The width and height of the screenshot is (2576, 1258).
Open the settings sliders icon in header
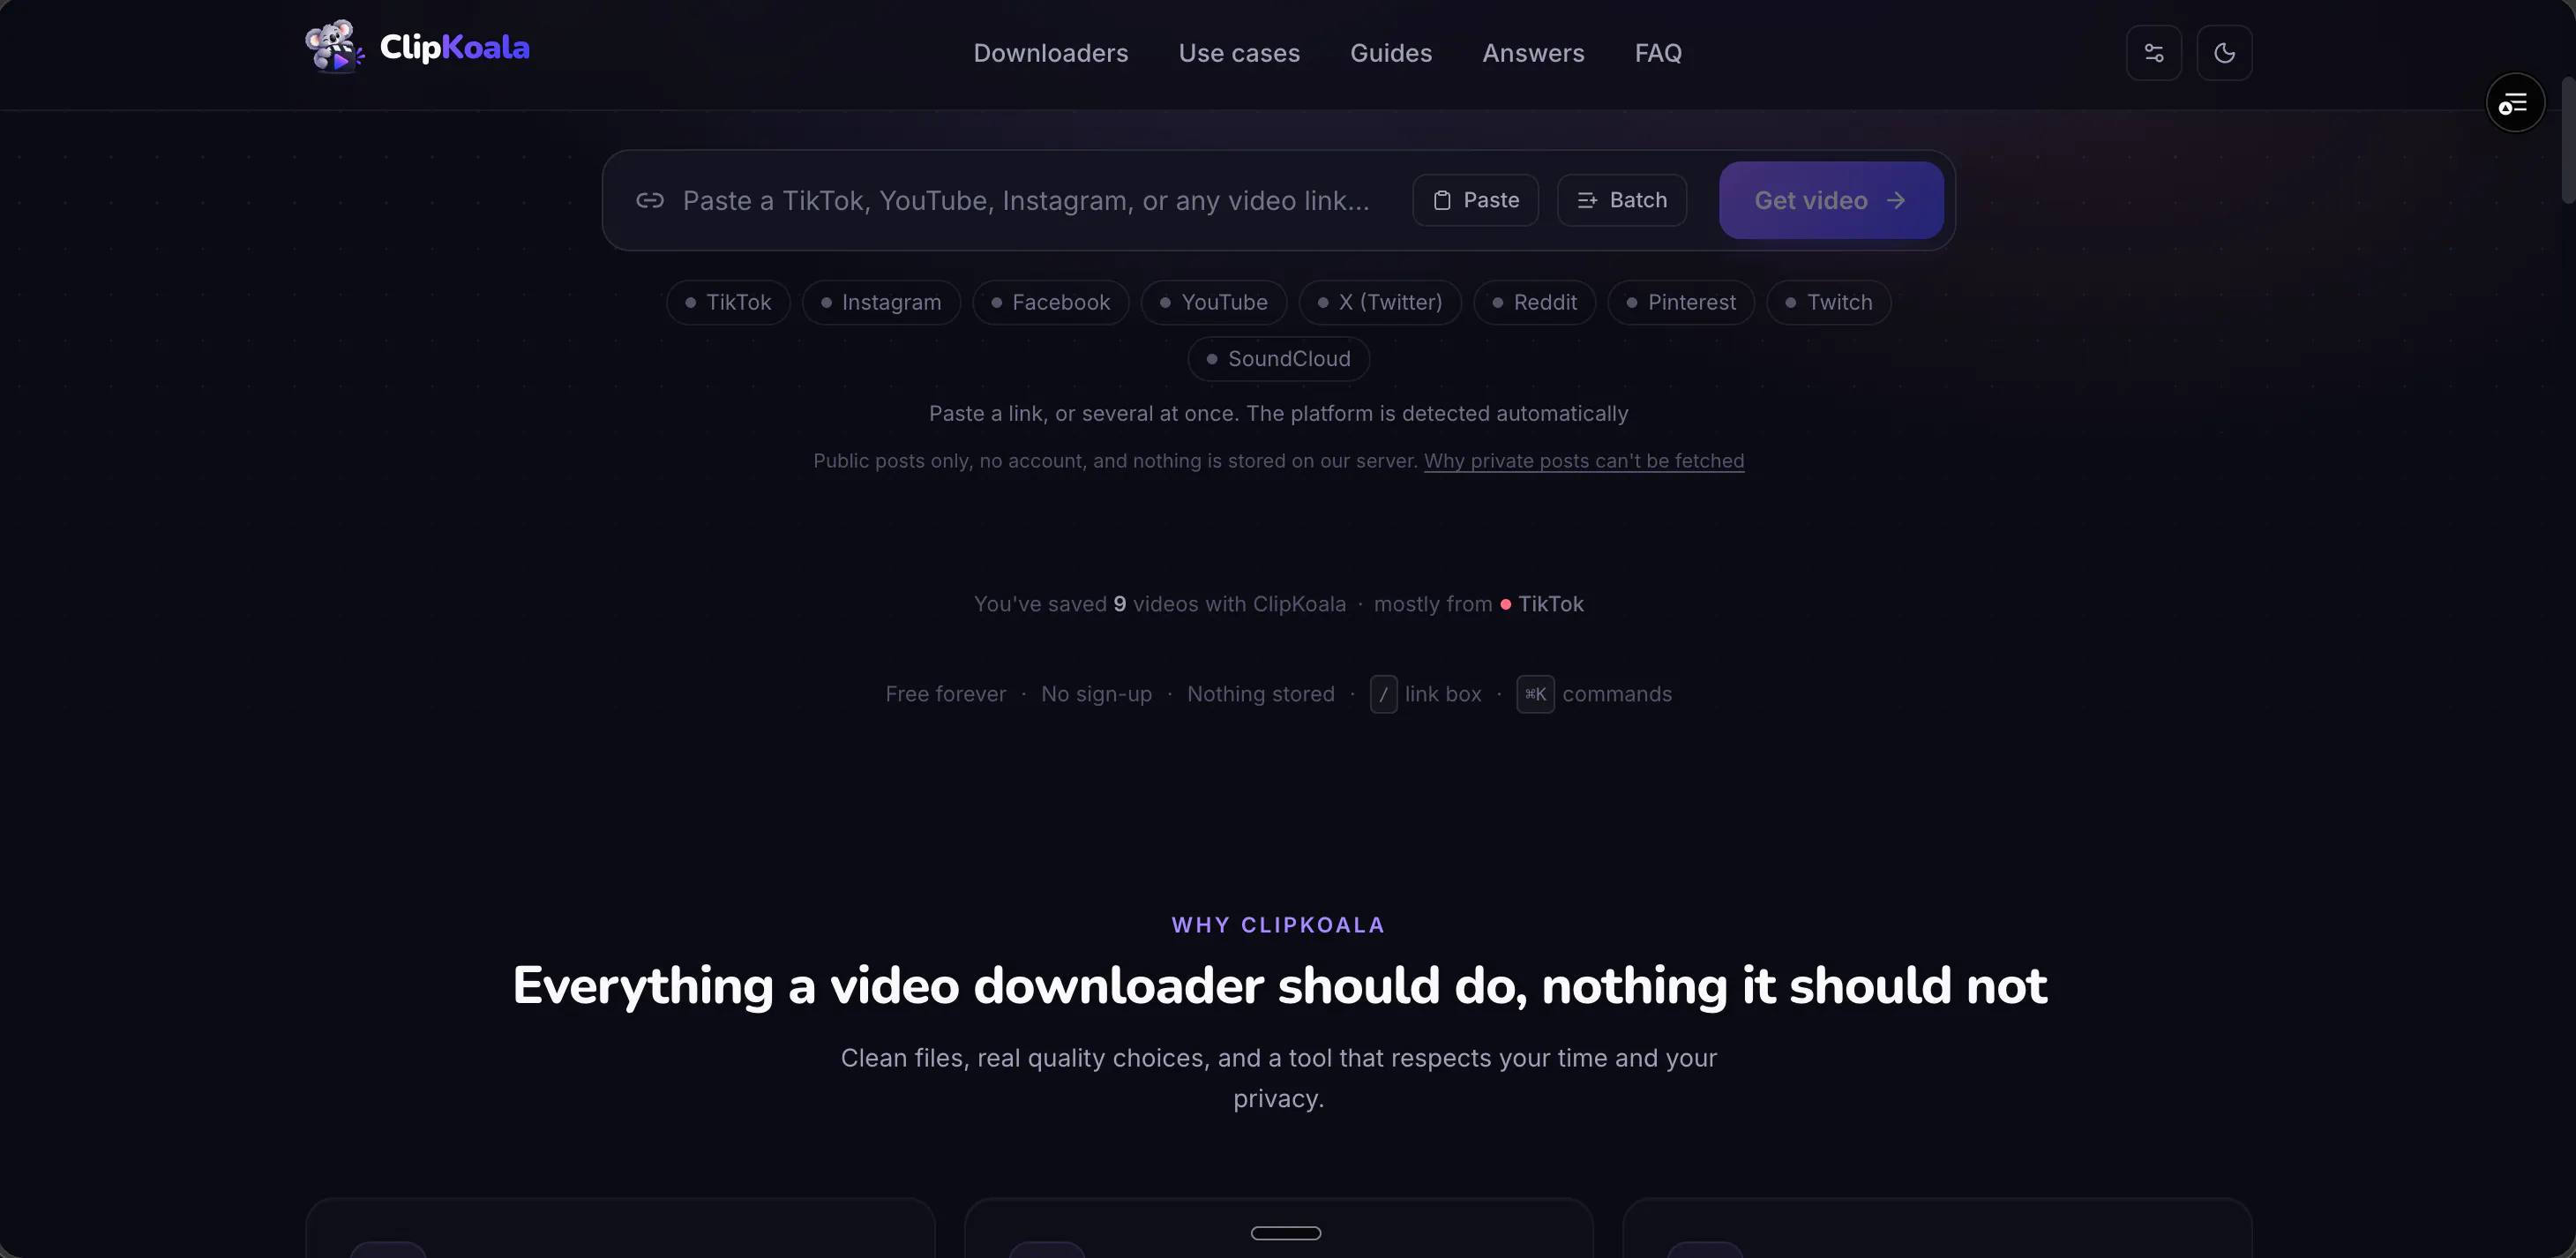pos(2154,53)
